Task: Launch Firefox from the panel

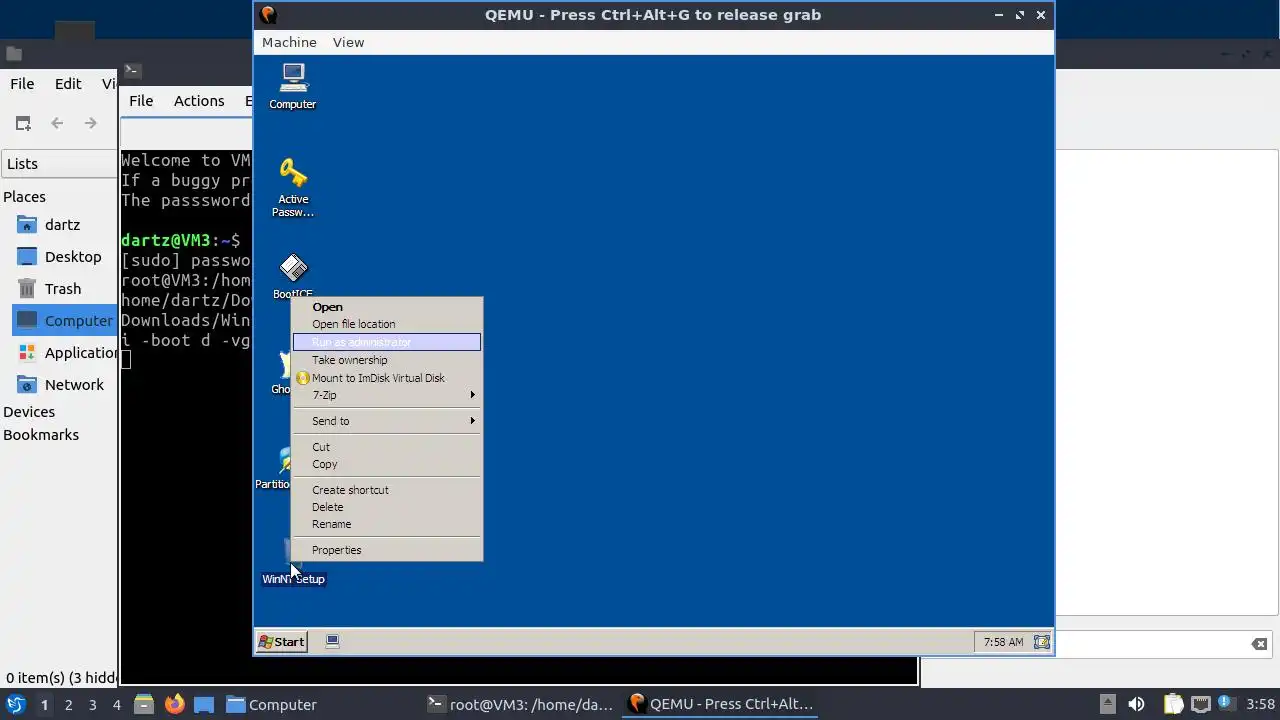Action: [x=174, y=704]
